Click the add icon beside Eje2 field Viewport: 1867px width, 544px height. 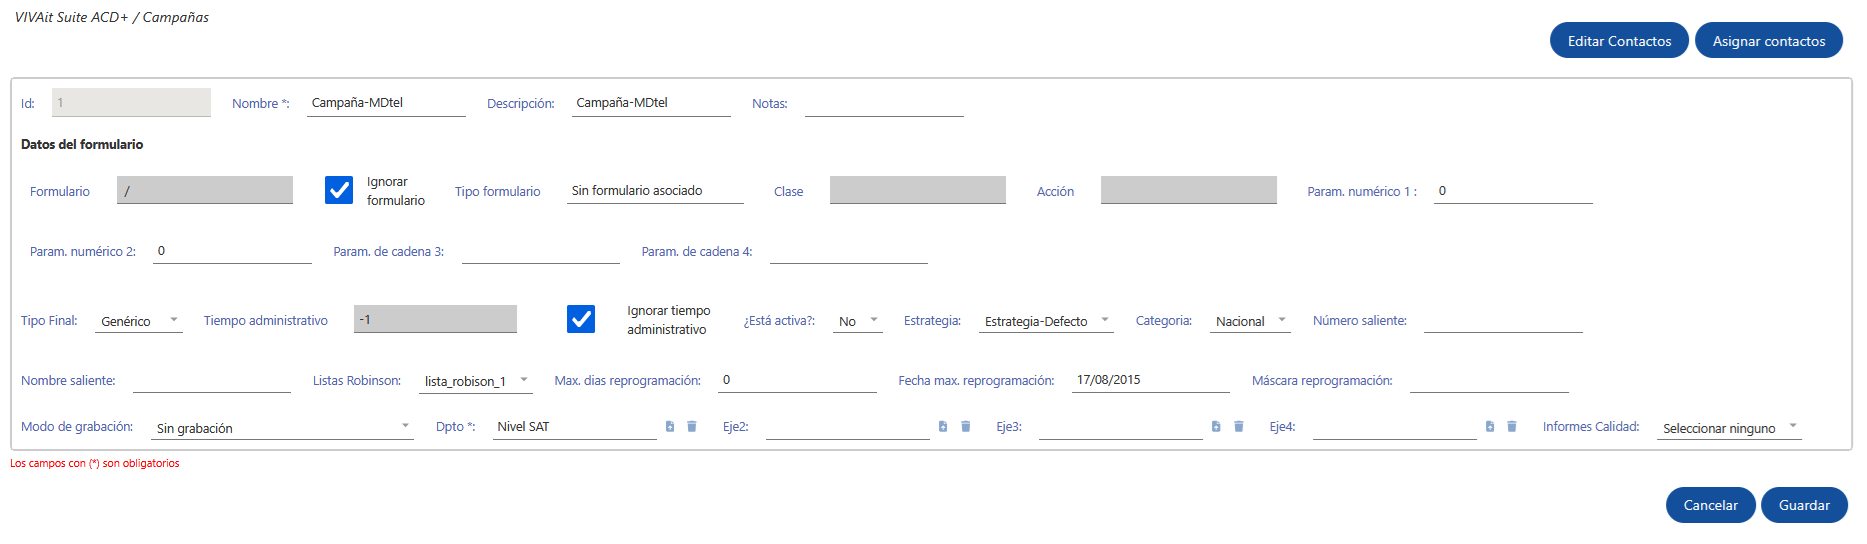[943, 427]
